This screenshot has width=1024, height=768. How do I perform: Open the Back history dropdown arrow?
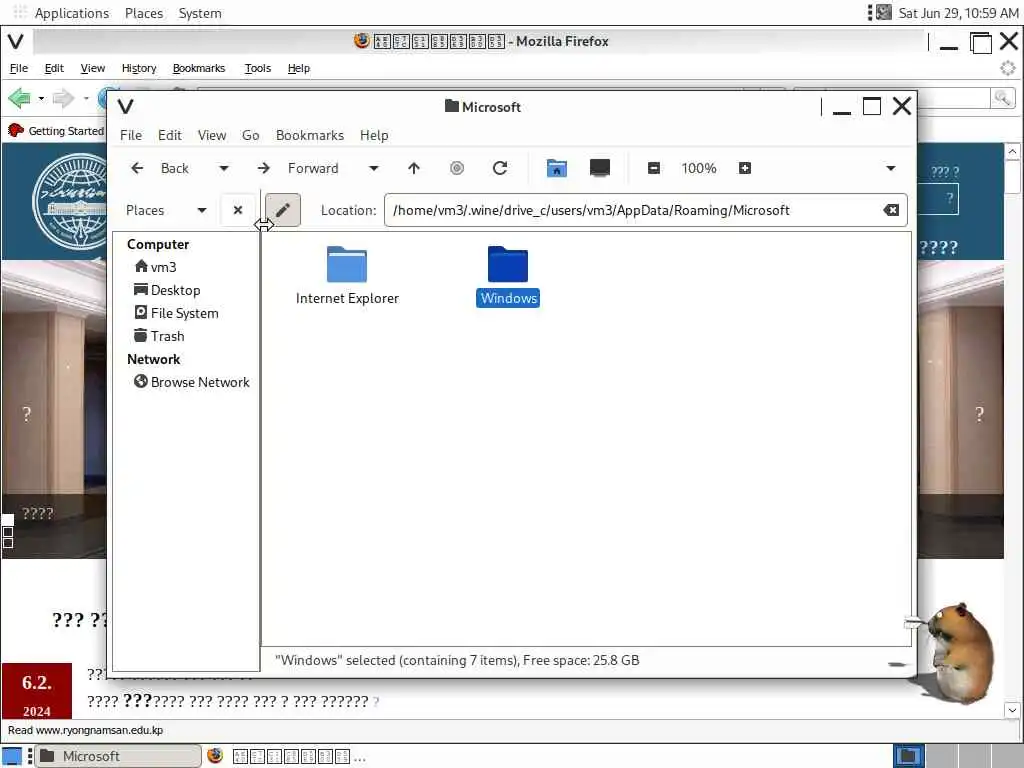[x=223, y=168]
